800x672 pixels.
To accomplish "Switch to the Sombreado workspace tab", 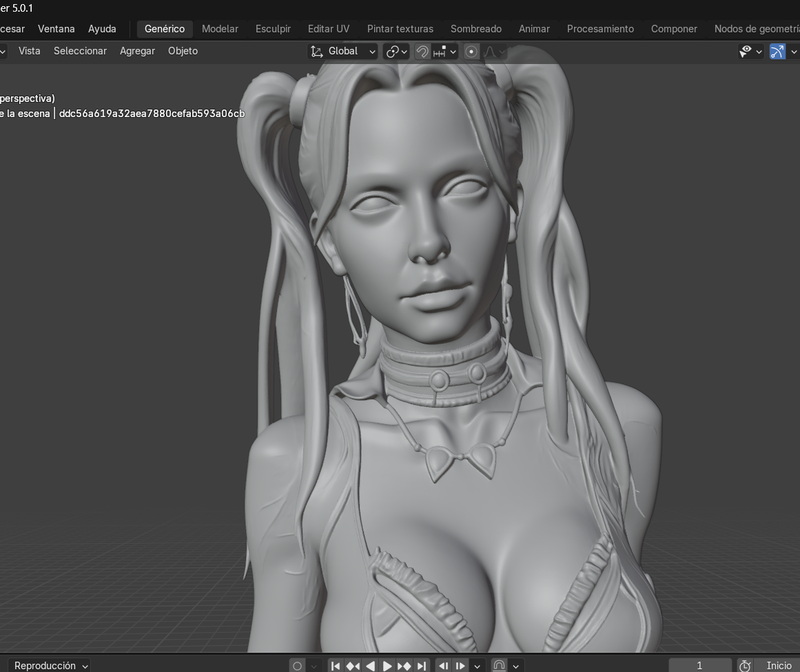I will tap(476, 29).
